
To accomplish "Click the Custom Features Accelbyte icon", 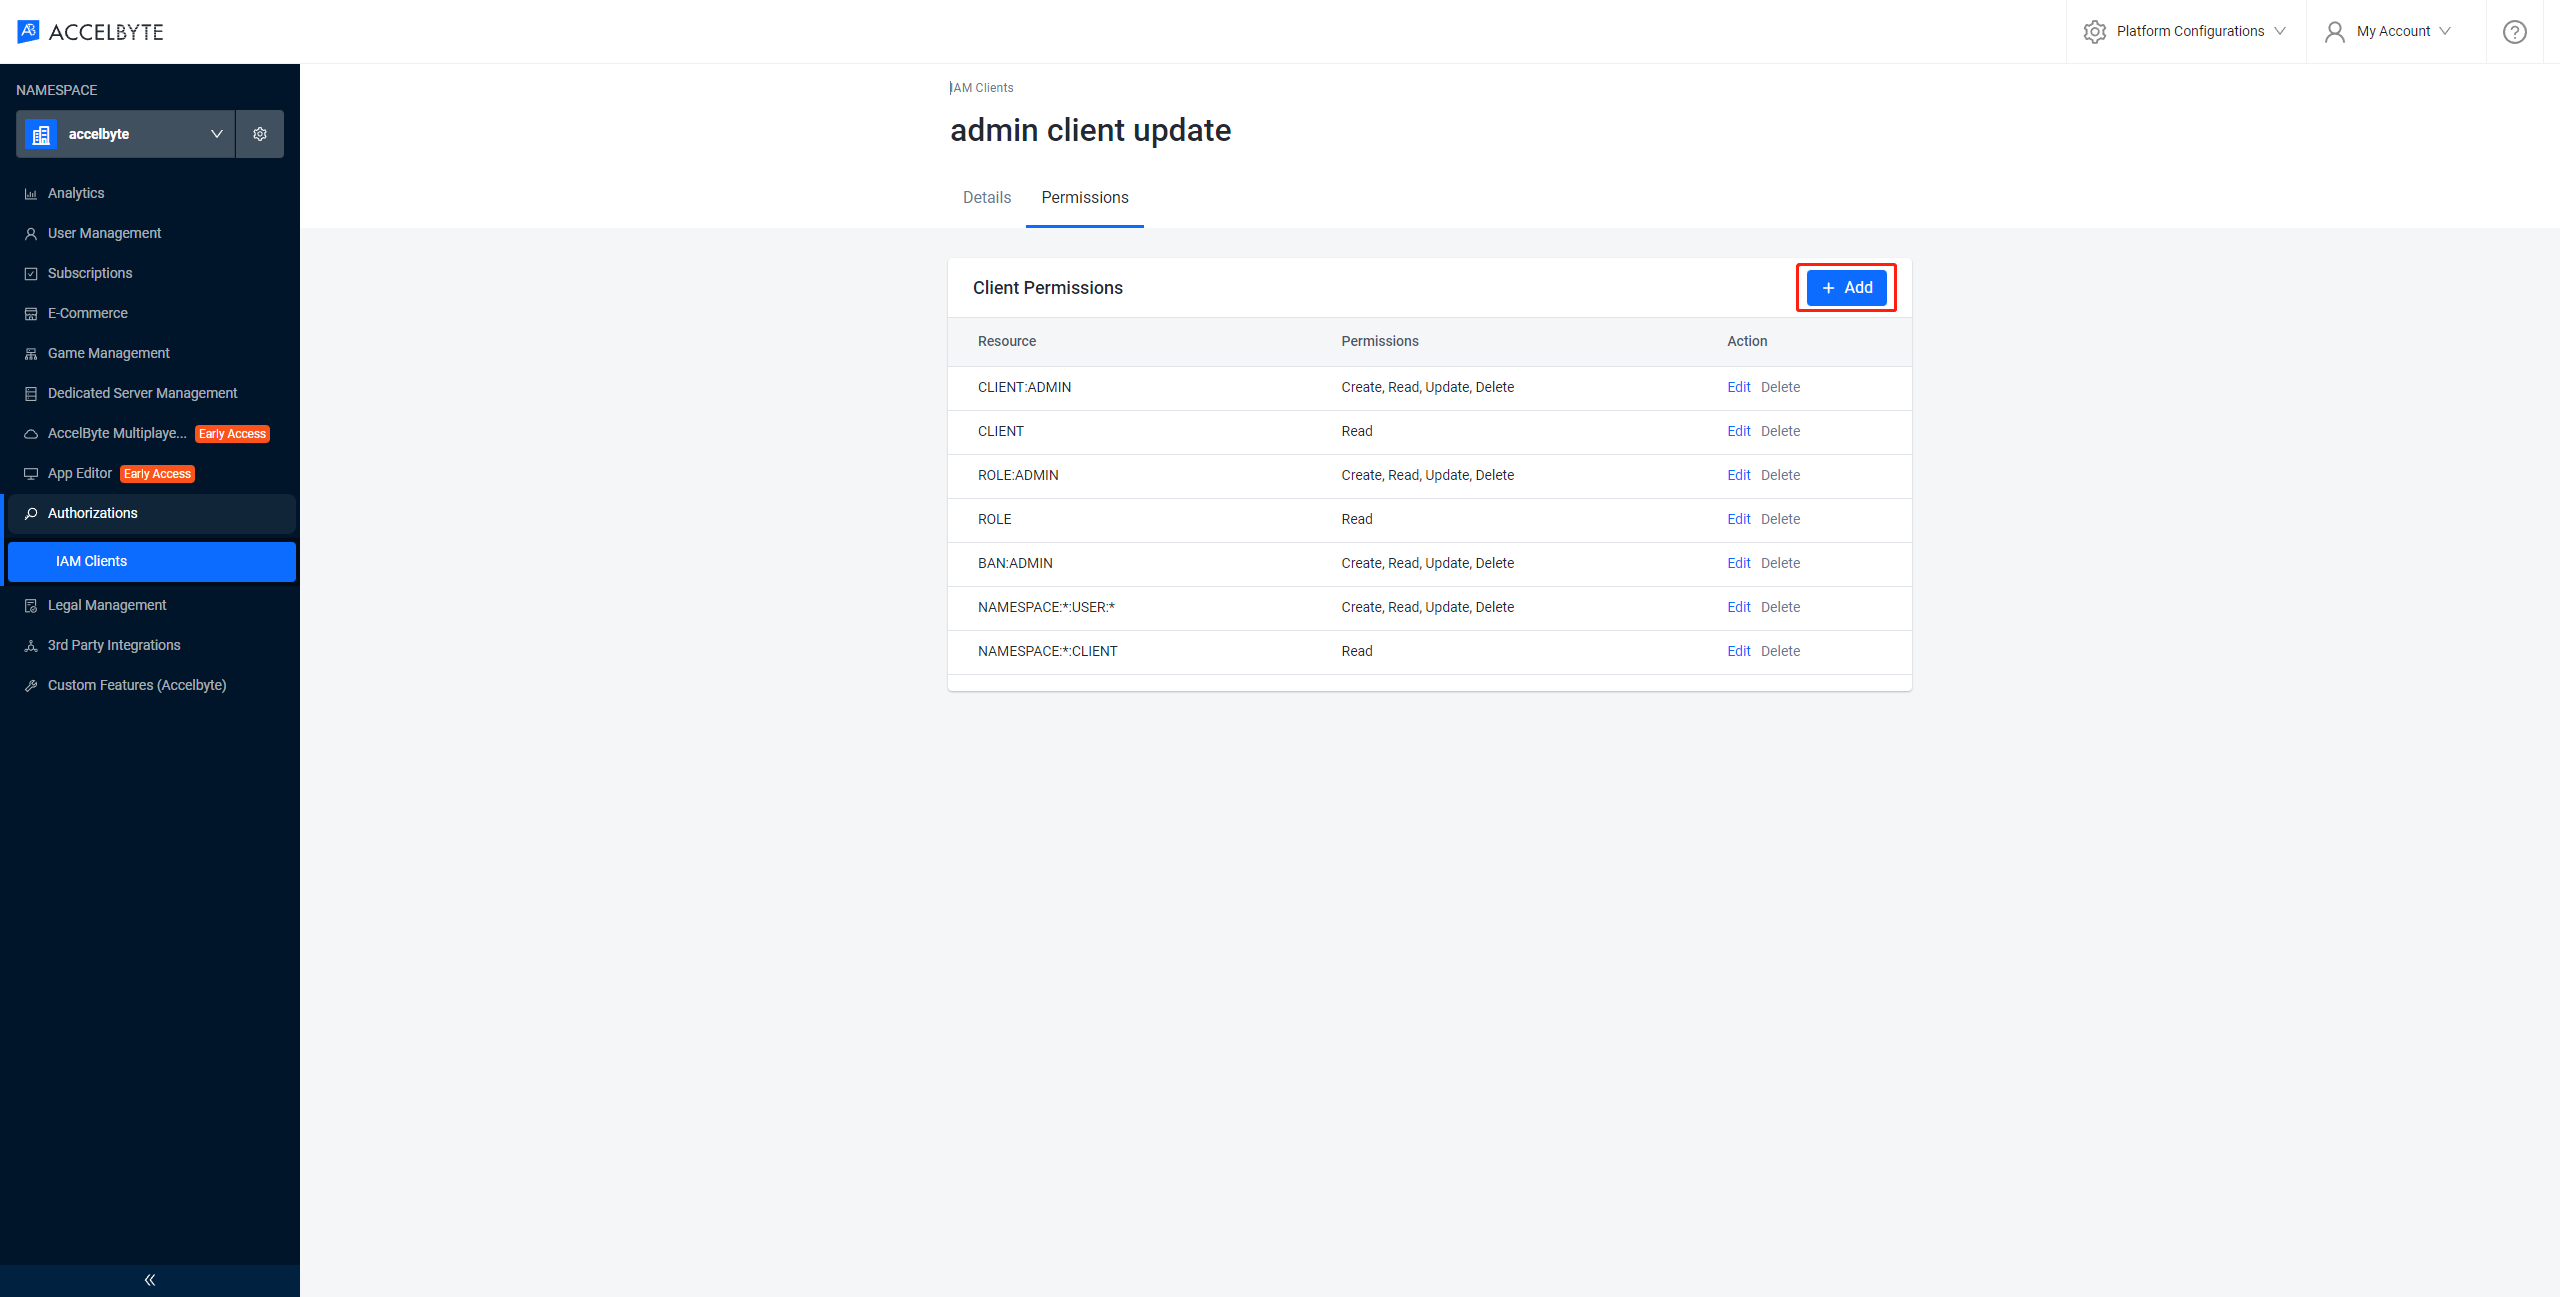I will (33, 683).
